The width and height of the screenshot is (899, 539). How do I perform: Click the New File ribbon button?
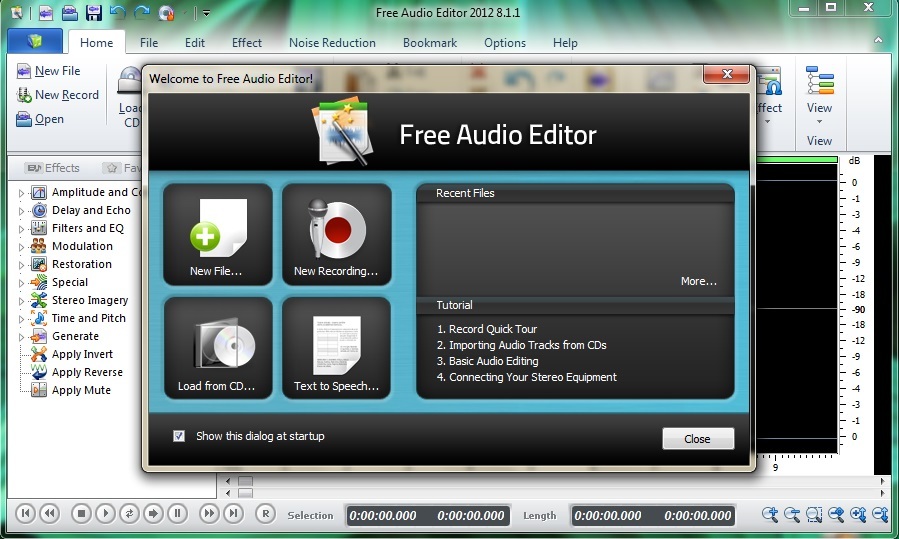pyautogui.click(x=49, y=71)
